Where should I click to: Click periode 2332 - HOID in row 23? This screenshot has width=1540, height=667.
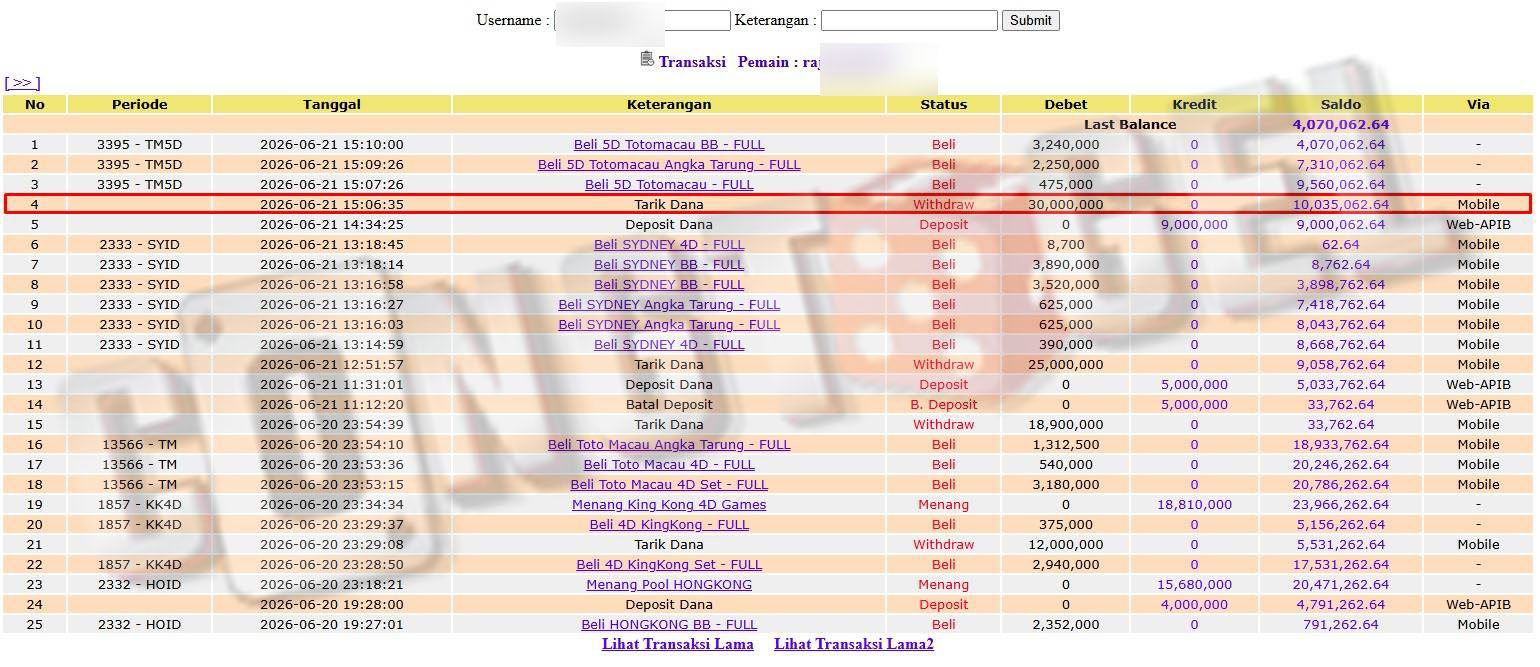pos(140,584)
